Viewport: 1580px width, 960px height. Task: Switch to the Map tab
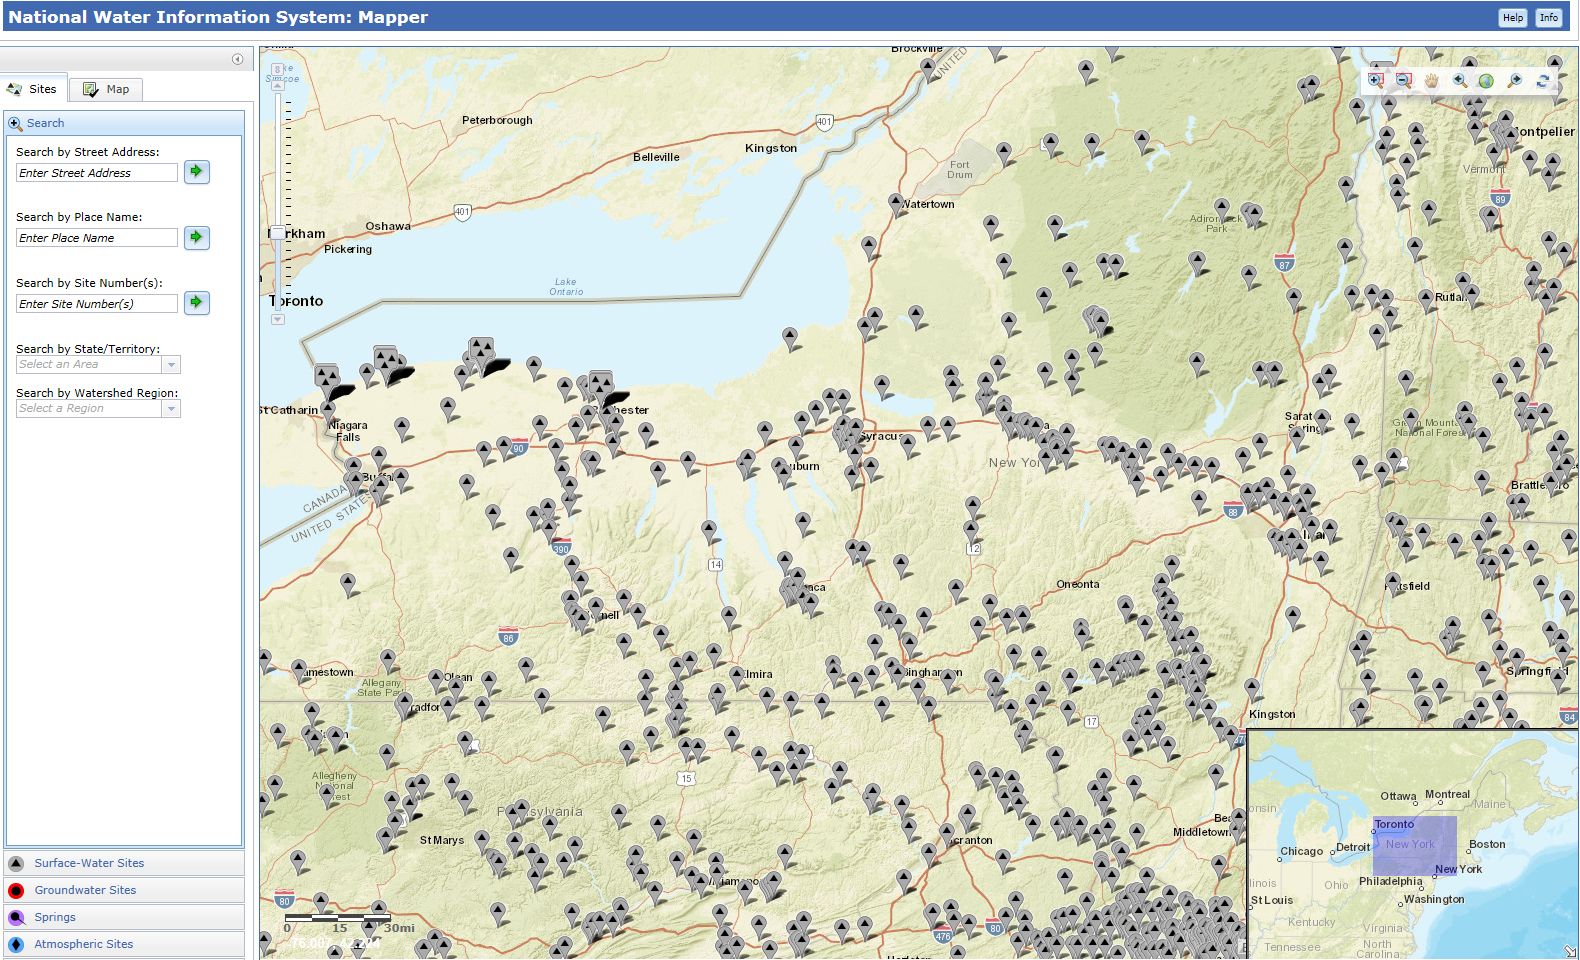[107, 89]
